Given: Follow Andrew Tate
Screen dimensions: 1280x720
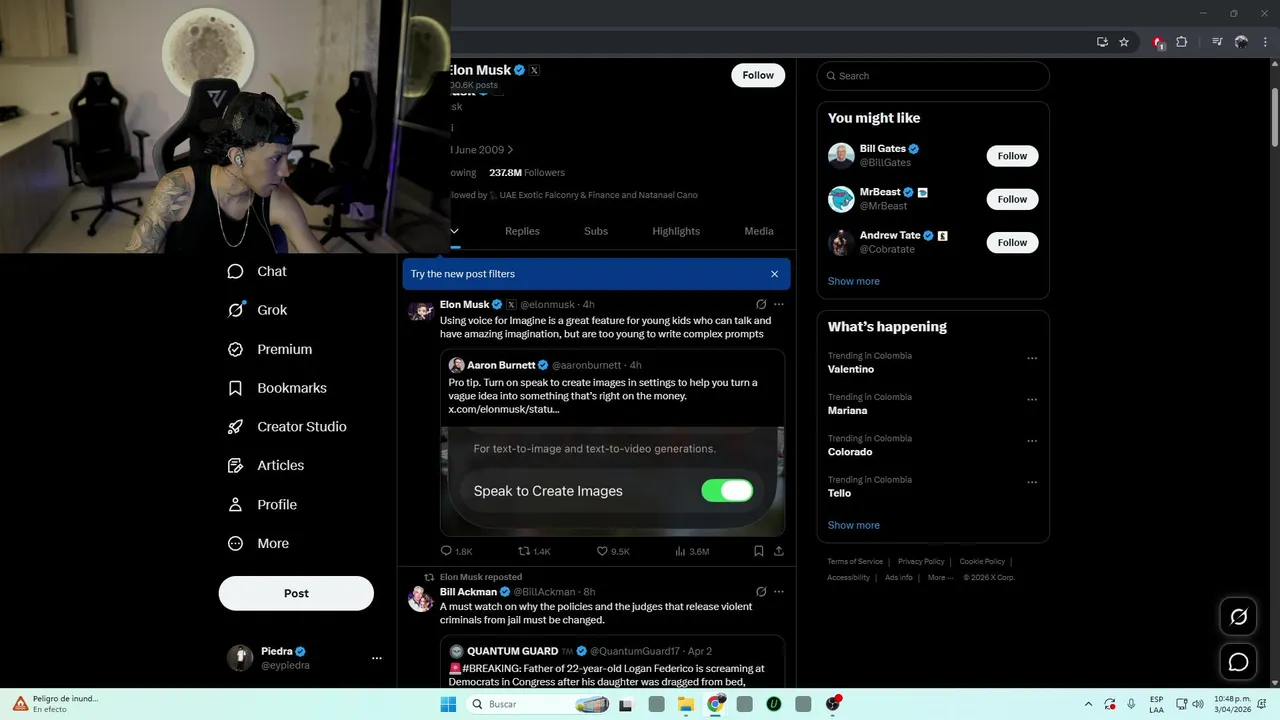Looking at the screenshot, I should 1012,242.
